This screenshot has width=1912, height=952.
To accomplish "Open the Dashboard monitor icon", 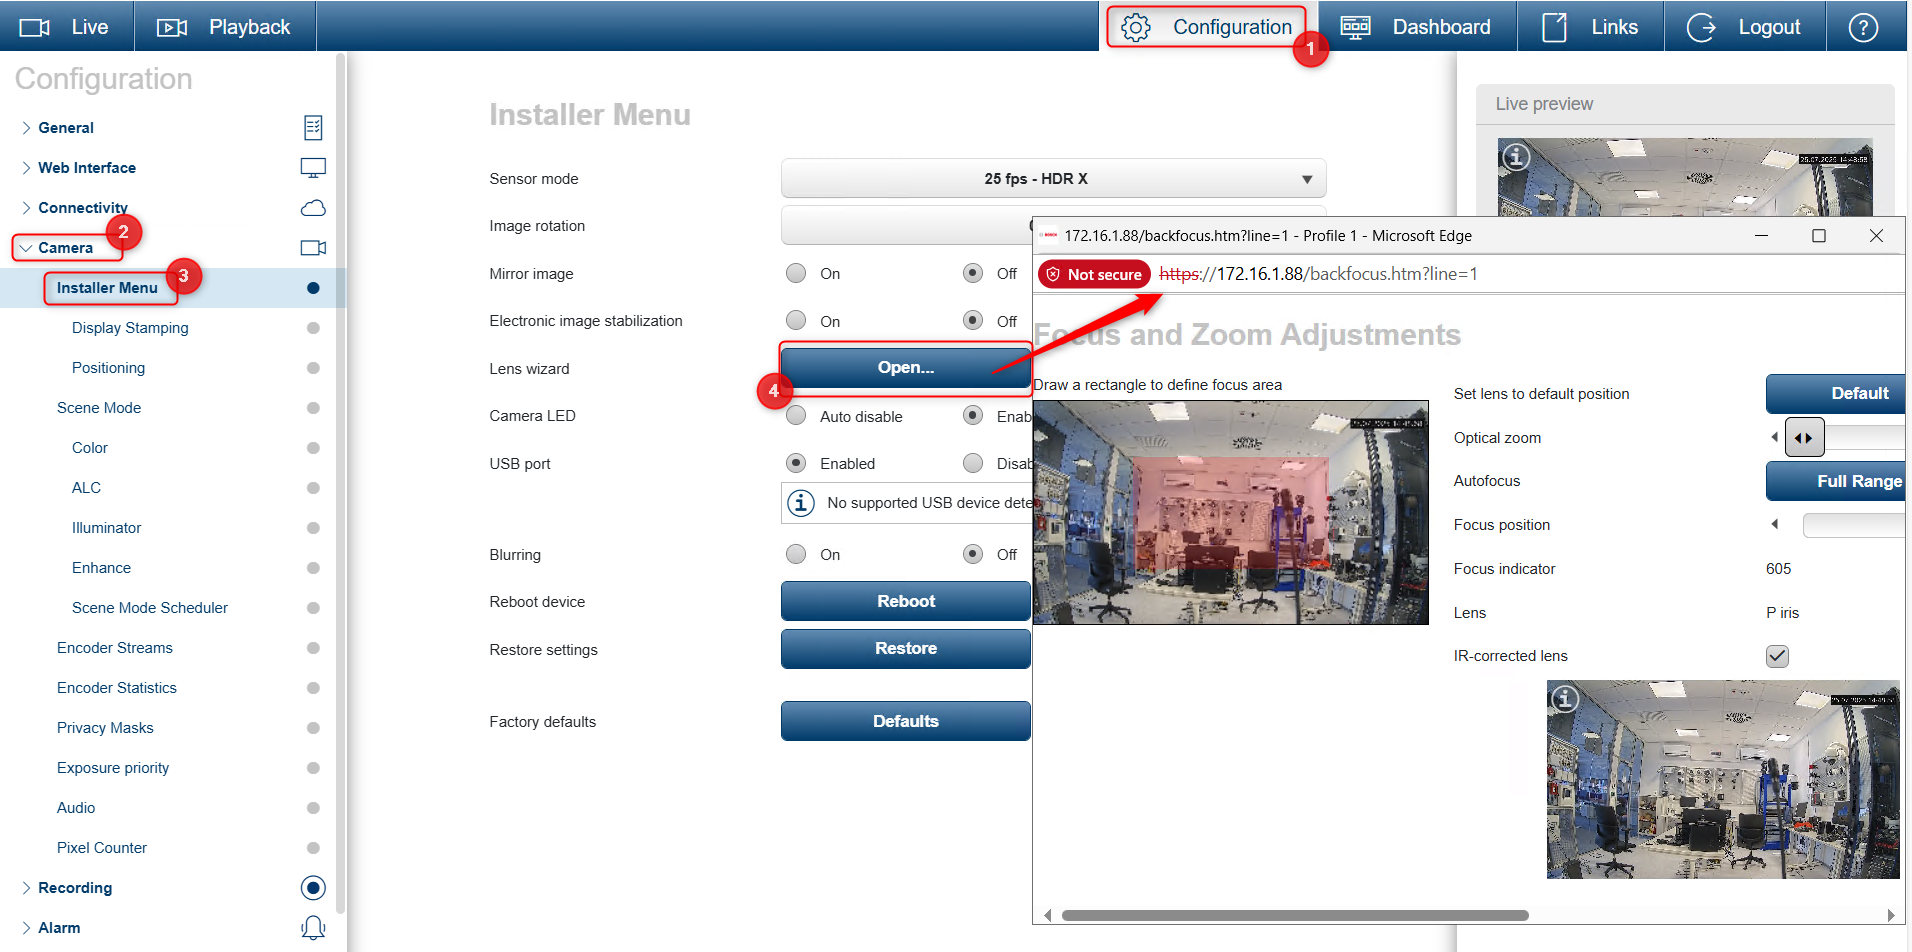I will [x=1355, y=27].
